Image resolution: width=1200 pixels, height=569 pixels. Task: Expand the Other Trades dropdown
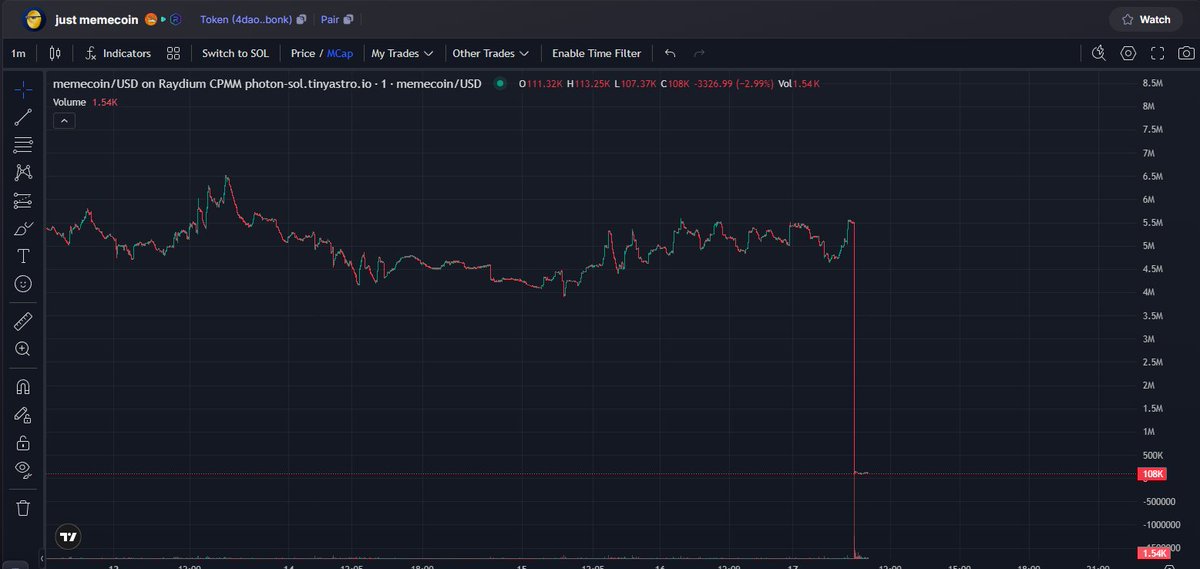pyautogui.click(x=490, y=53)
